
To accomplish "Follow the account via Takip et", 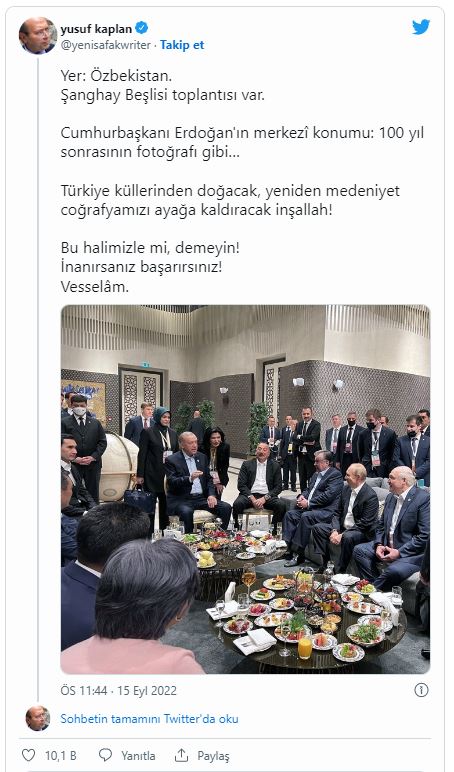I will 182,45.
